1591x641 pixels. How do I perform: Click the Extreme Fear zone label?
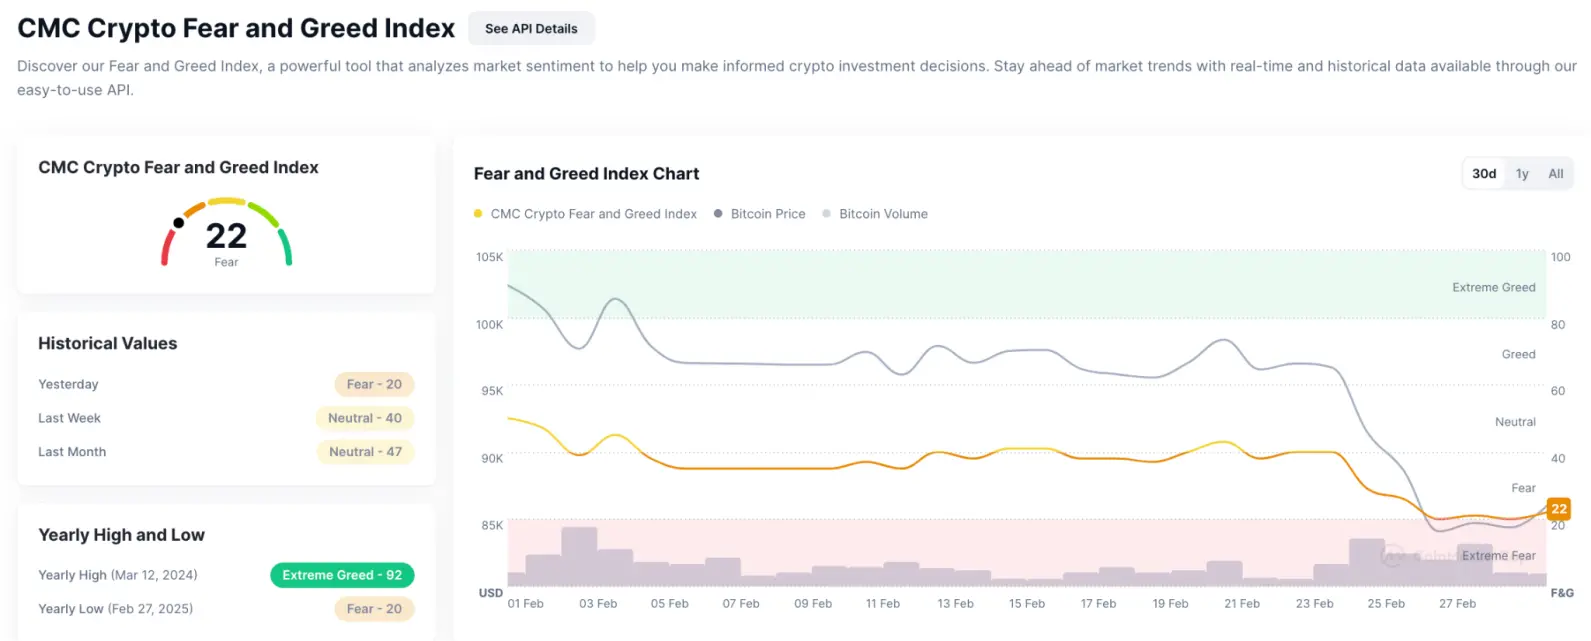1498,556
